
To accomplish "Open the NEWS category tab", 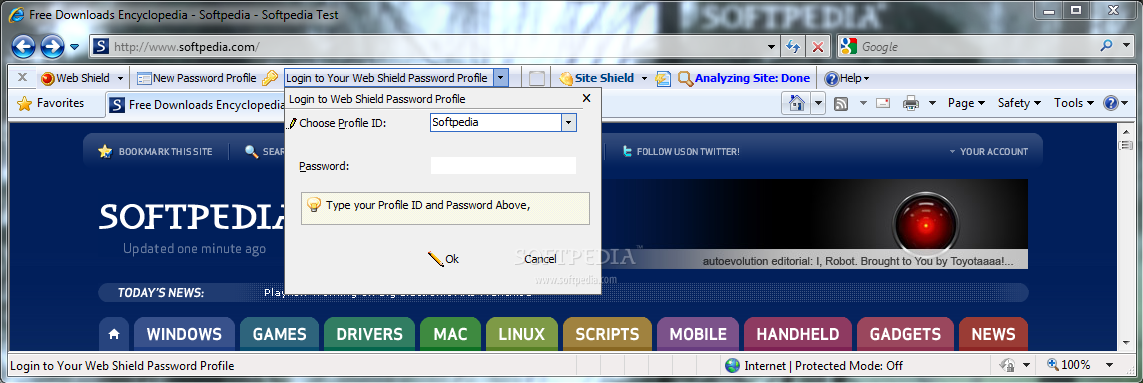I will click(x=994, y=335).
